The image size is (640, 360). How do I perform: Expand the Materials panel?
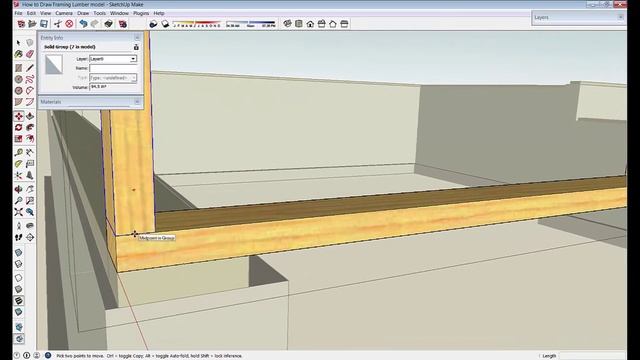[x=137, y=102]
